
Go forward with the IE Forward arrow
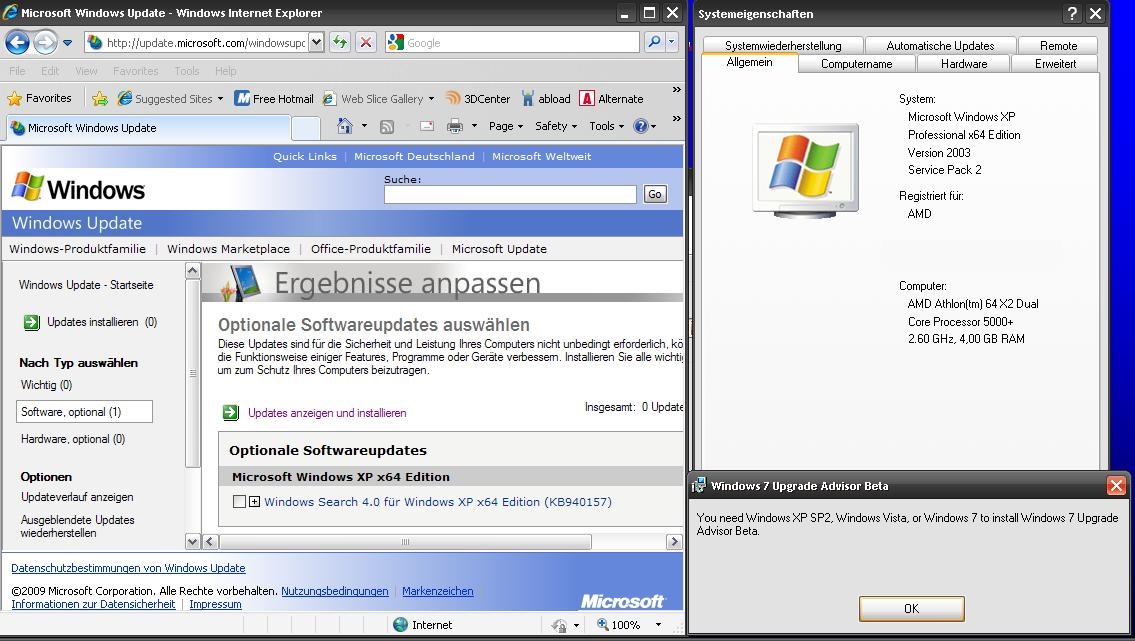pos(45,43)
